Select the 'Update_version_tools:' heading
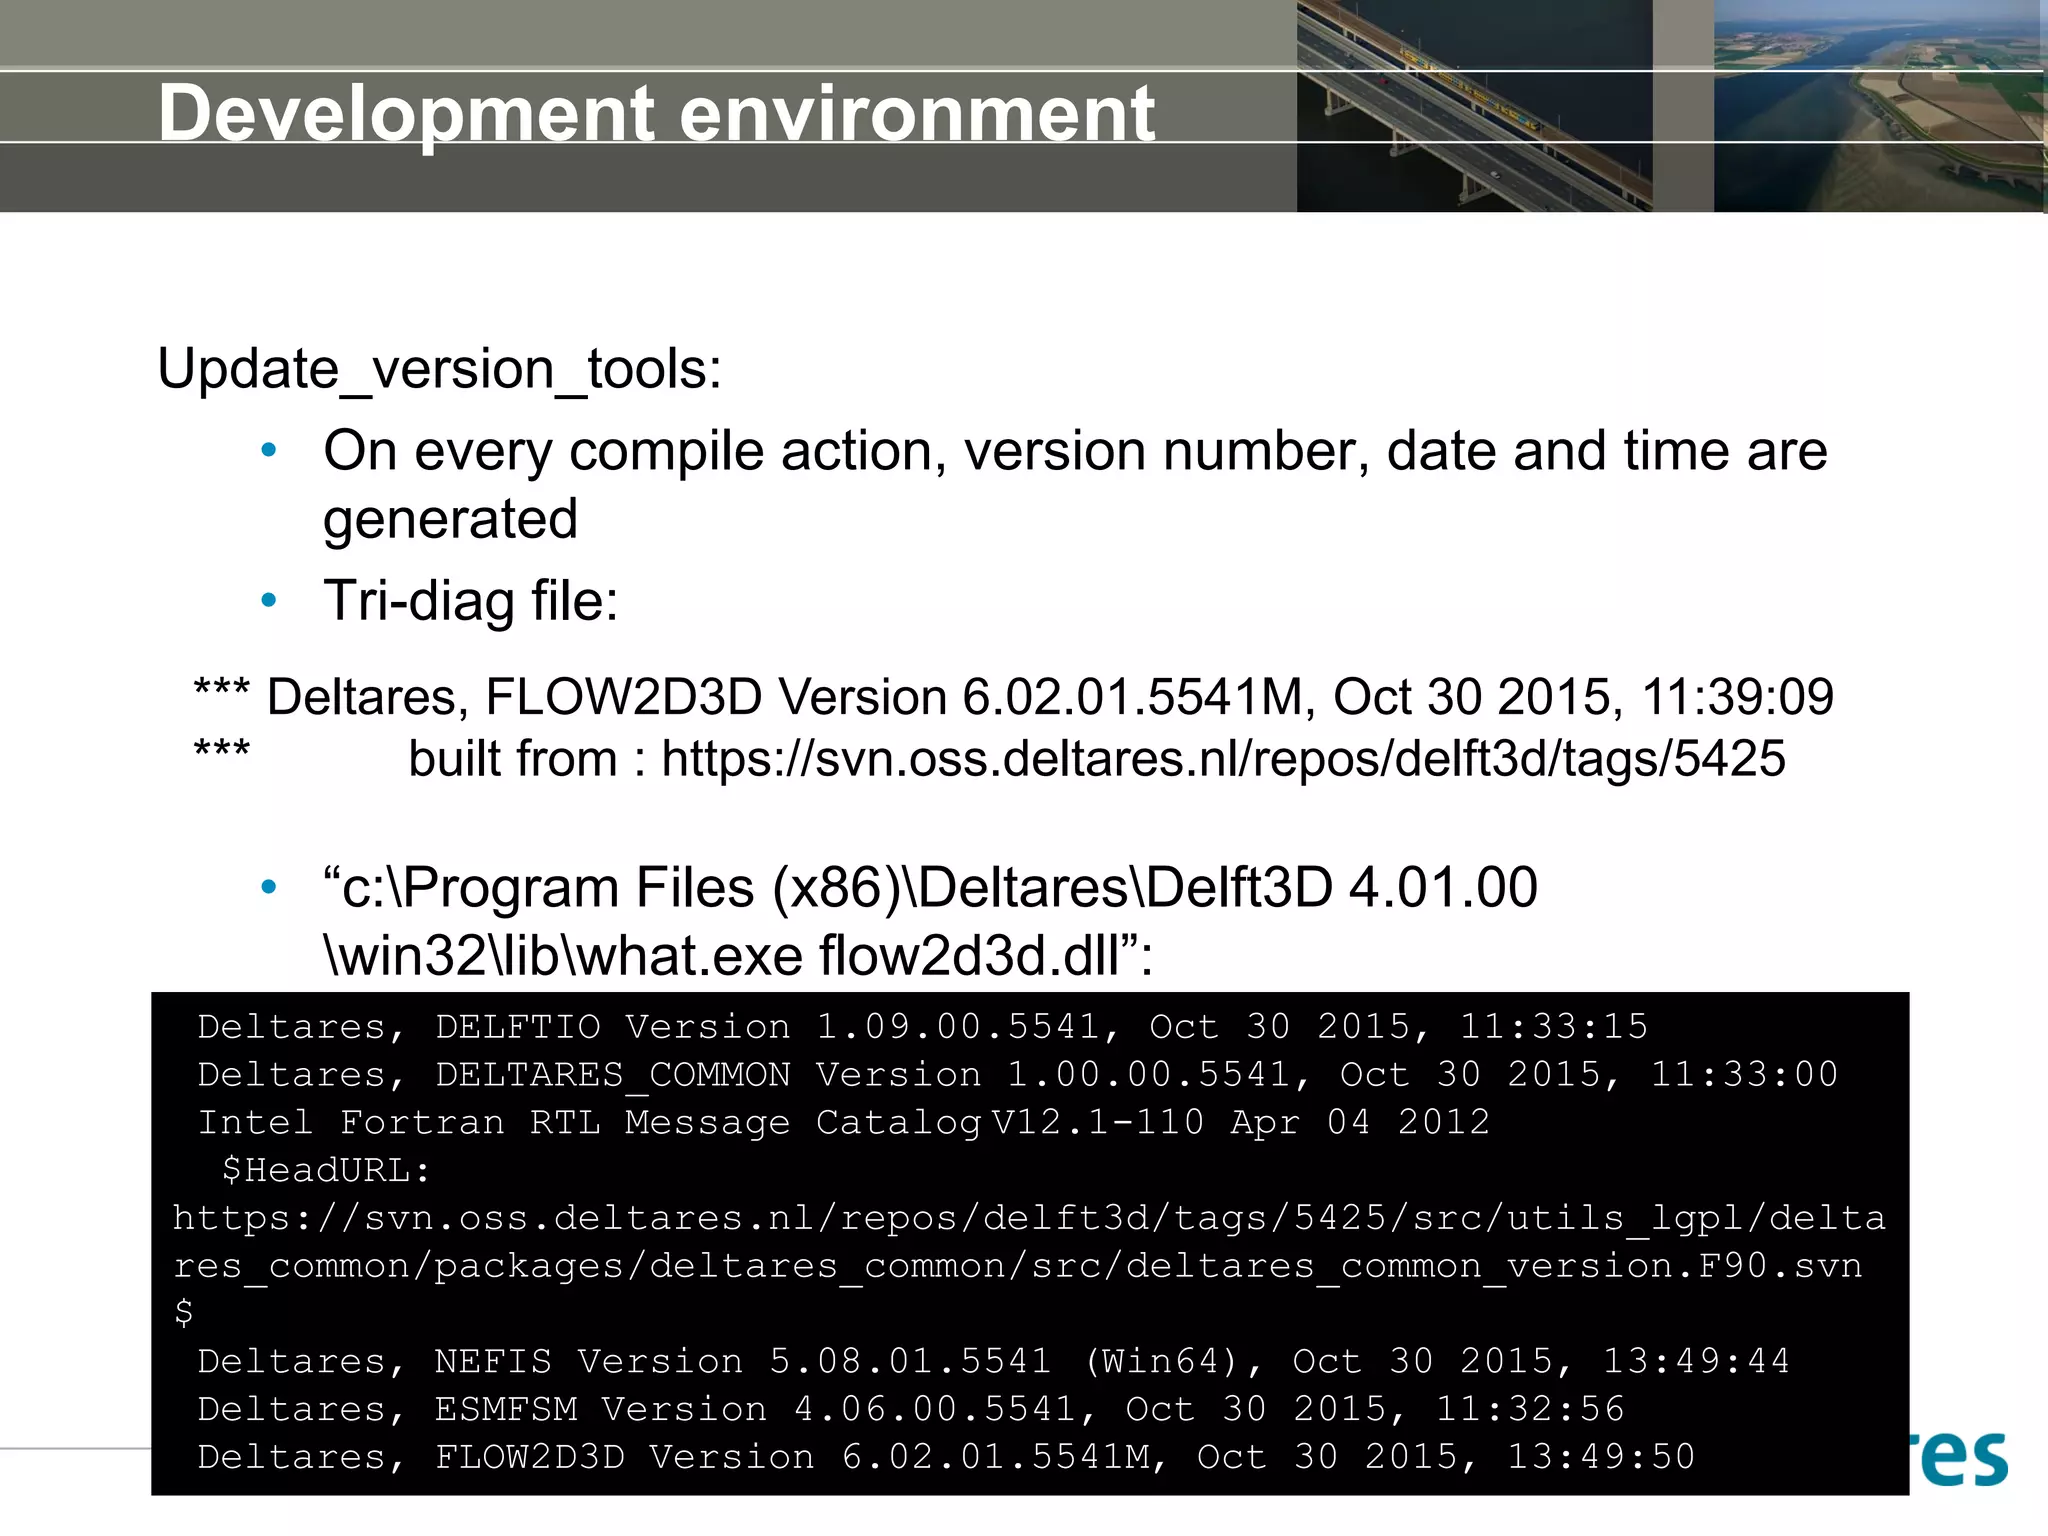 [439, 370]
